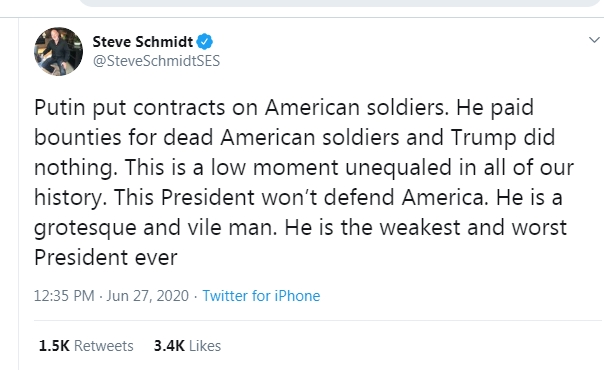Click the word Likes

point(205,346)
